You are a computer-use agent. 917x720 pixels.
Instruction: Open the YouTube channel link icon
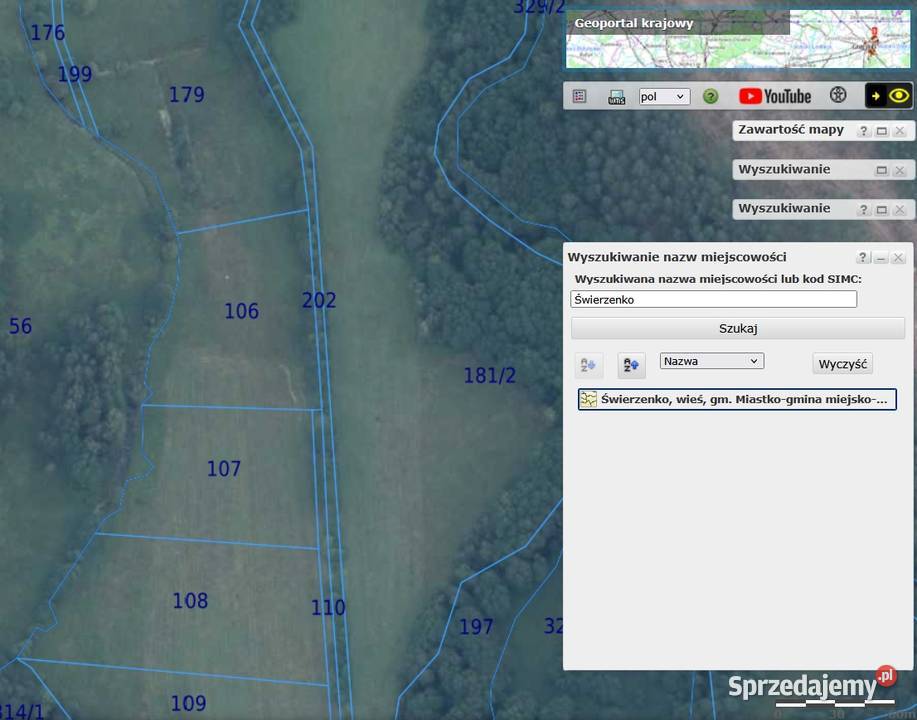click(775, 96)
